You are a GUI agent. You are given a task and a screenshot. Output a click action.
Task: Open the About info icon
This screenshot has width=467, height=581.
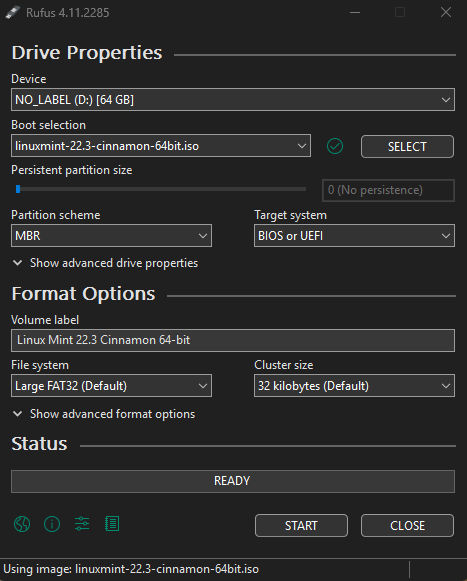click(x=52, y=524)
